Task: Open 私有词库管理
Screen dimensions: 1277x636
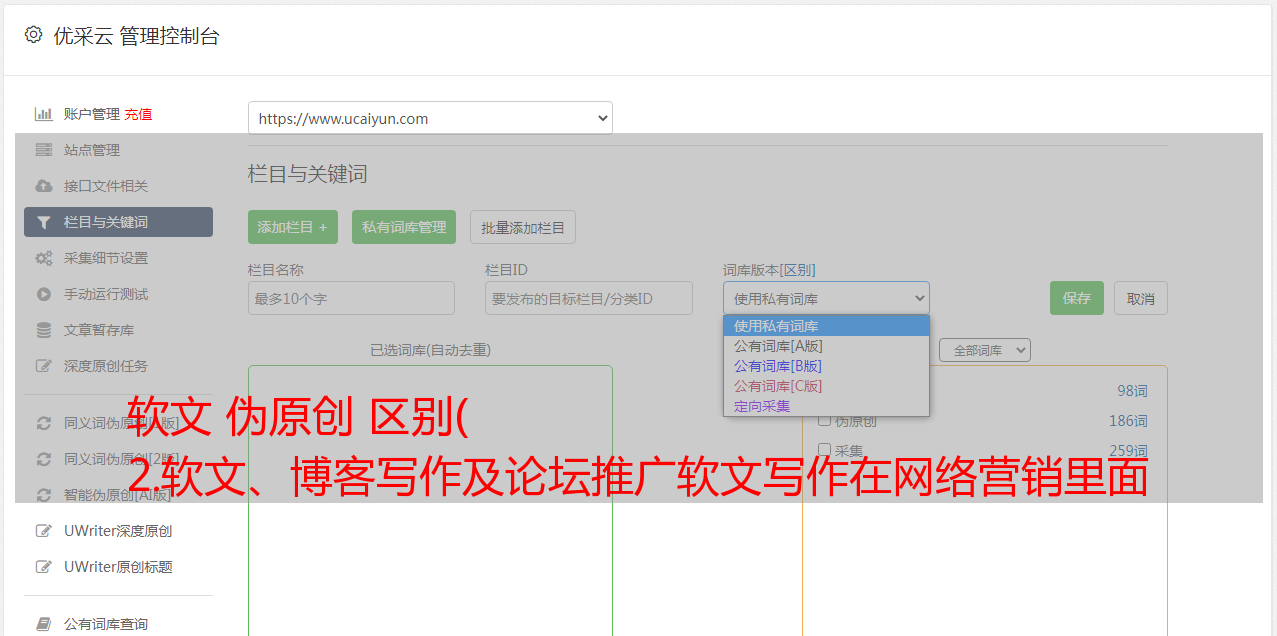Action: click(x=404, y=227)
